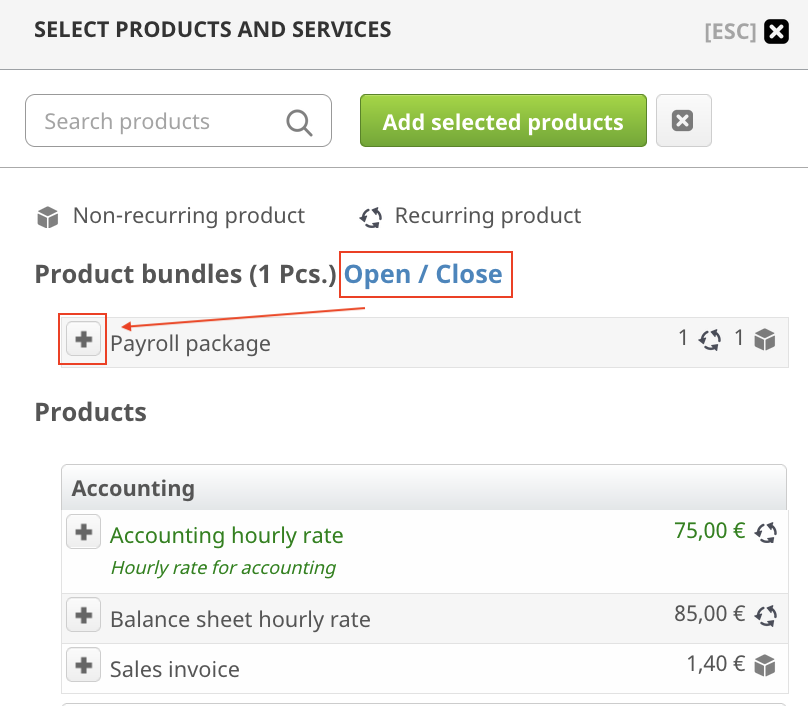The image size is (808, 706).
Task: Select the Accounting hourly rate product name
Action: (227, 535)
